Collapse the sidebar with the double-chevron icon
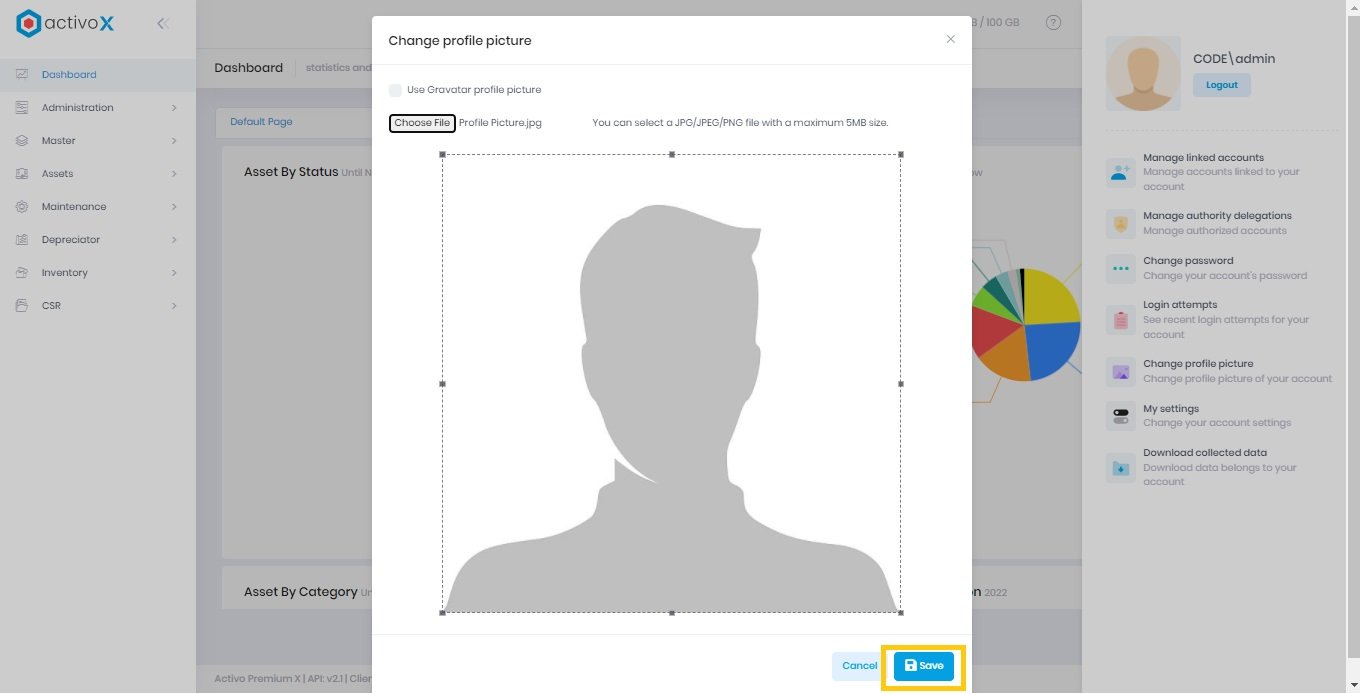This screenshot has width=1364, height=694. (x=163, y=23)
